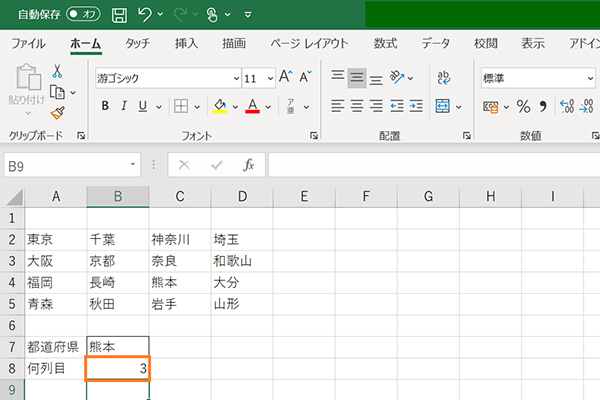Click the Insert Function fx icon
The height and width of the screenshot is (400, 600).
249,165
